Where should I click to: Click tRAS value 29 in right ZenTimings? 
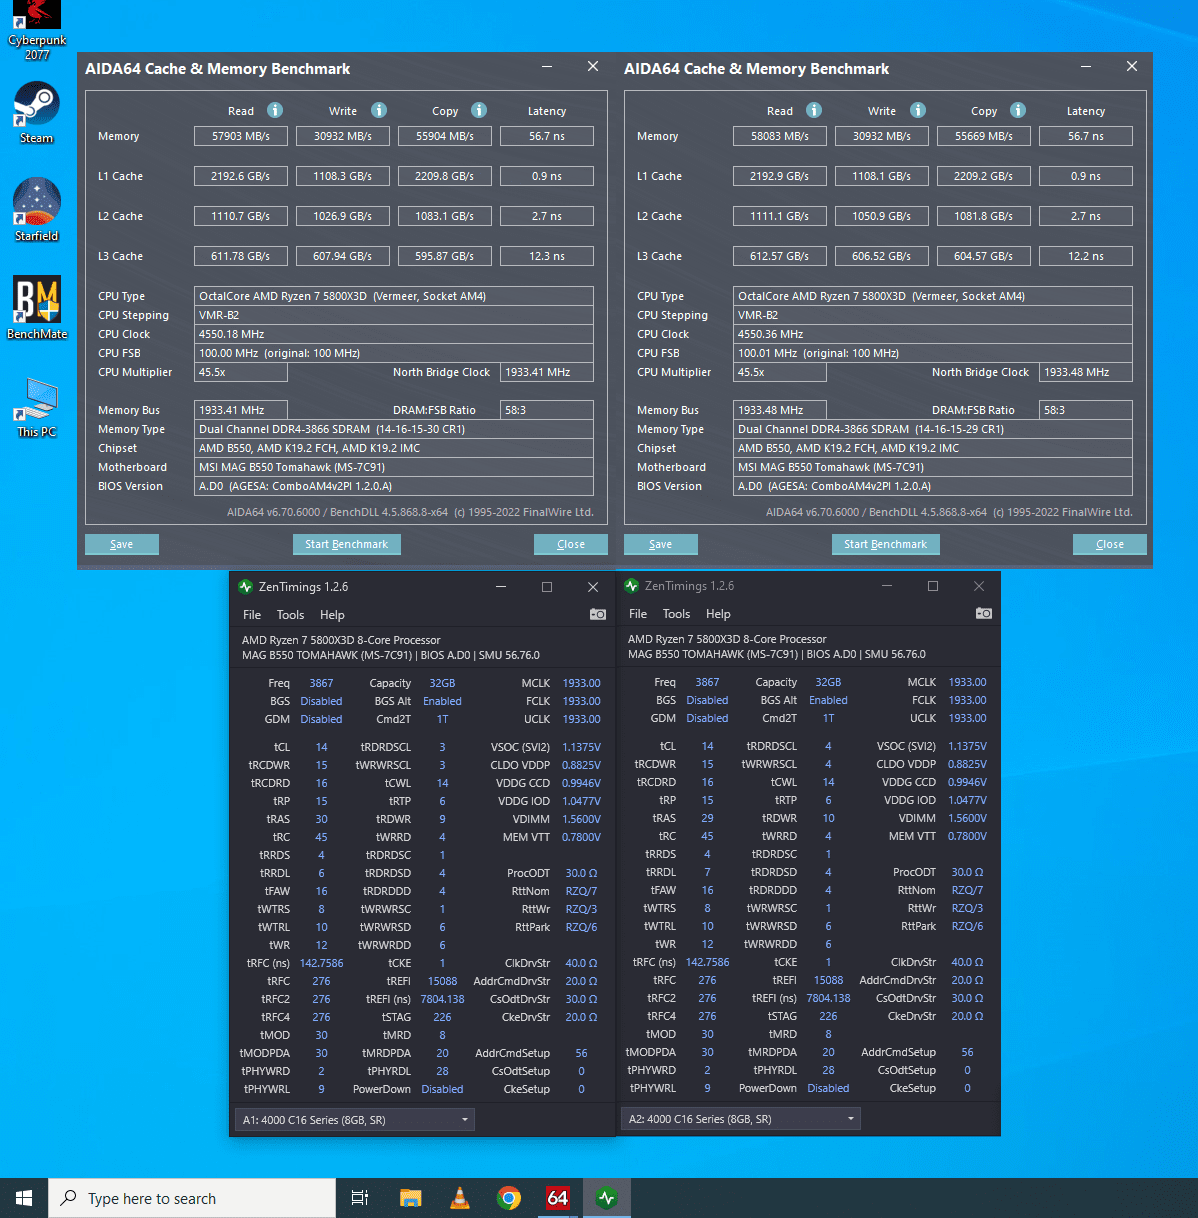pos(707,818)
